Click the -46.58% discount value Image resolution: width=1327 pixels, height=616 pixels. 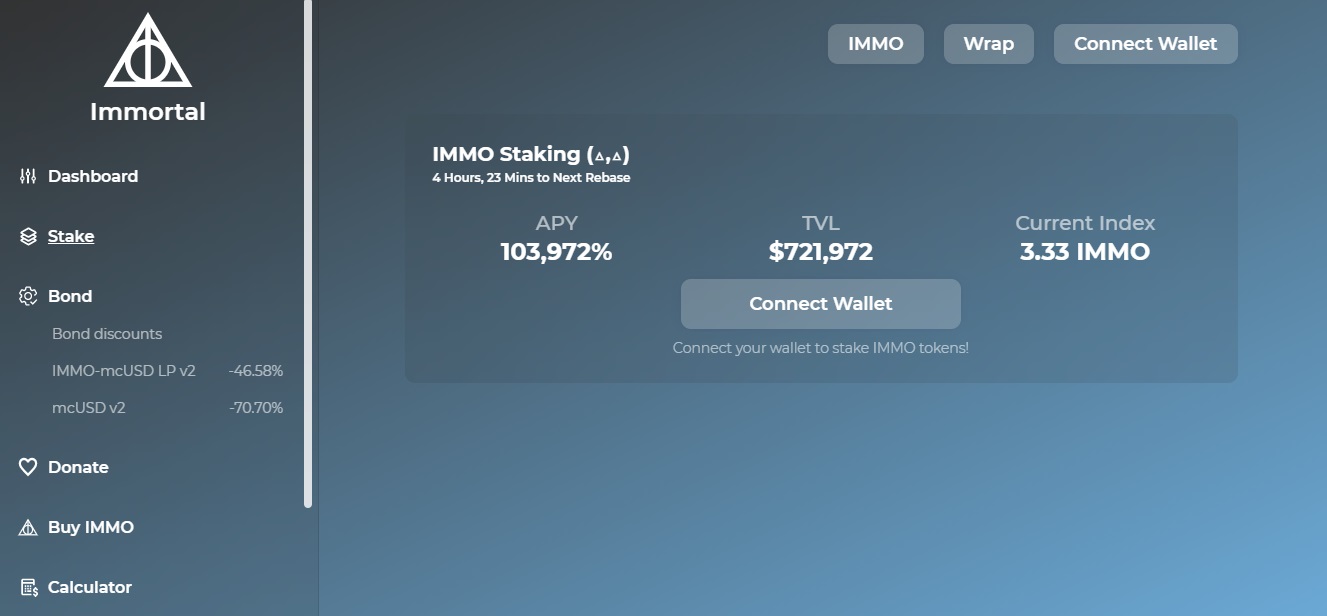point(256,371)
